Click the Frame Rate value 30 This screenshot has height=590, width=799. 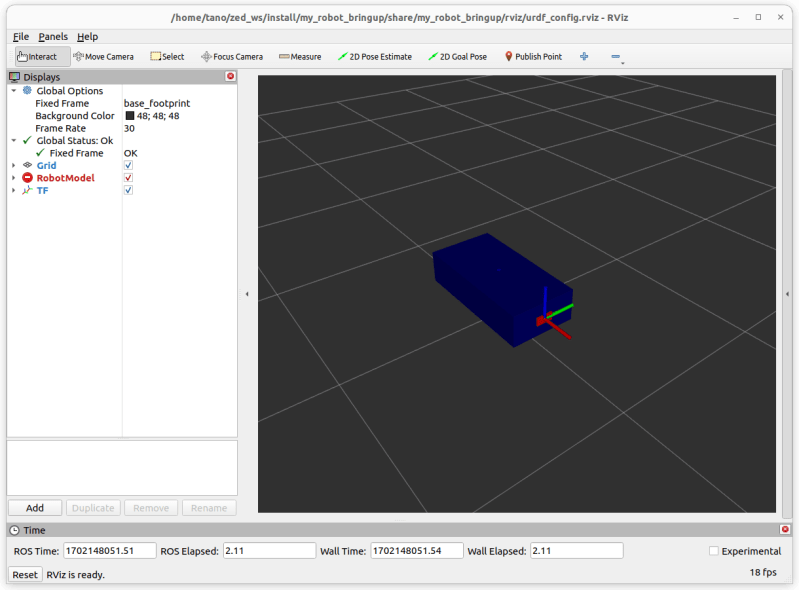coord(129,128)
